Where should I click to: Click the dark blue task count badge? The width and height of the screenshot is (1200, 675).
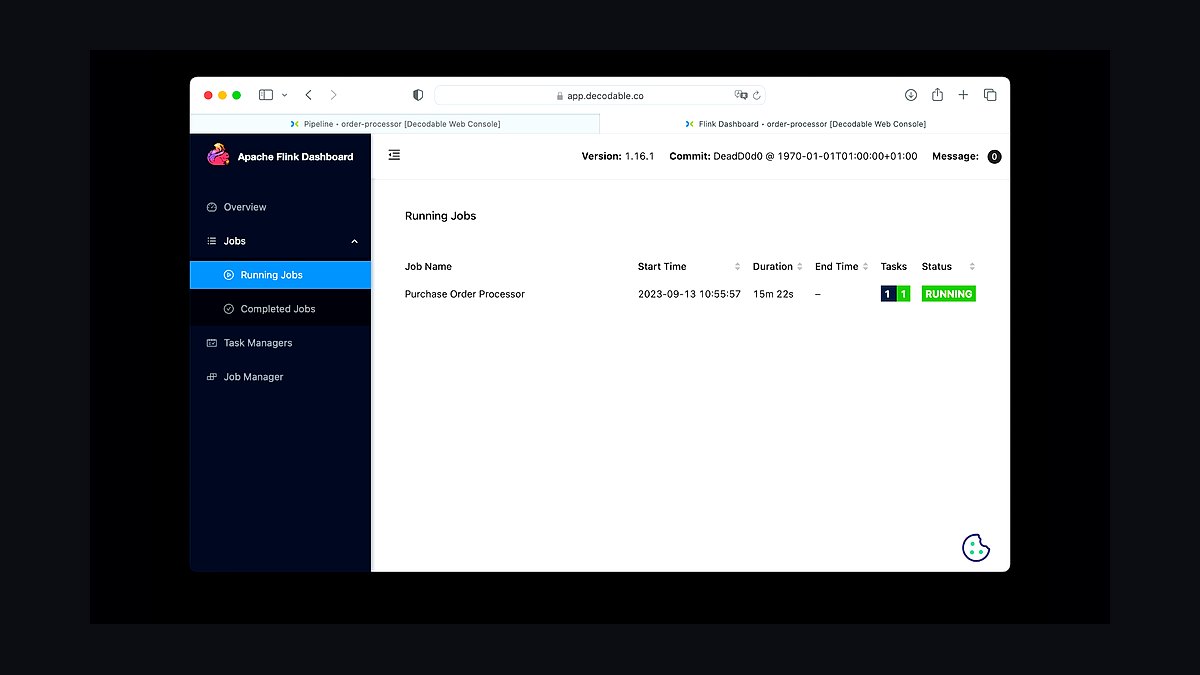(888, 294)
